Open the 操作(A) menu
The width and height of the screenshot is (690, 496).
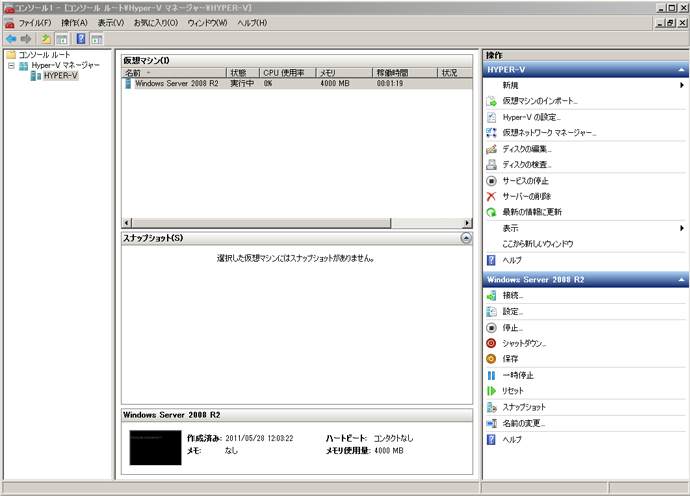point(74,23)
